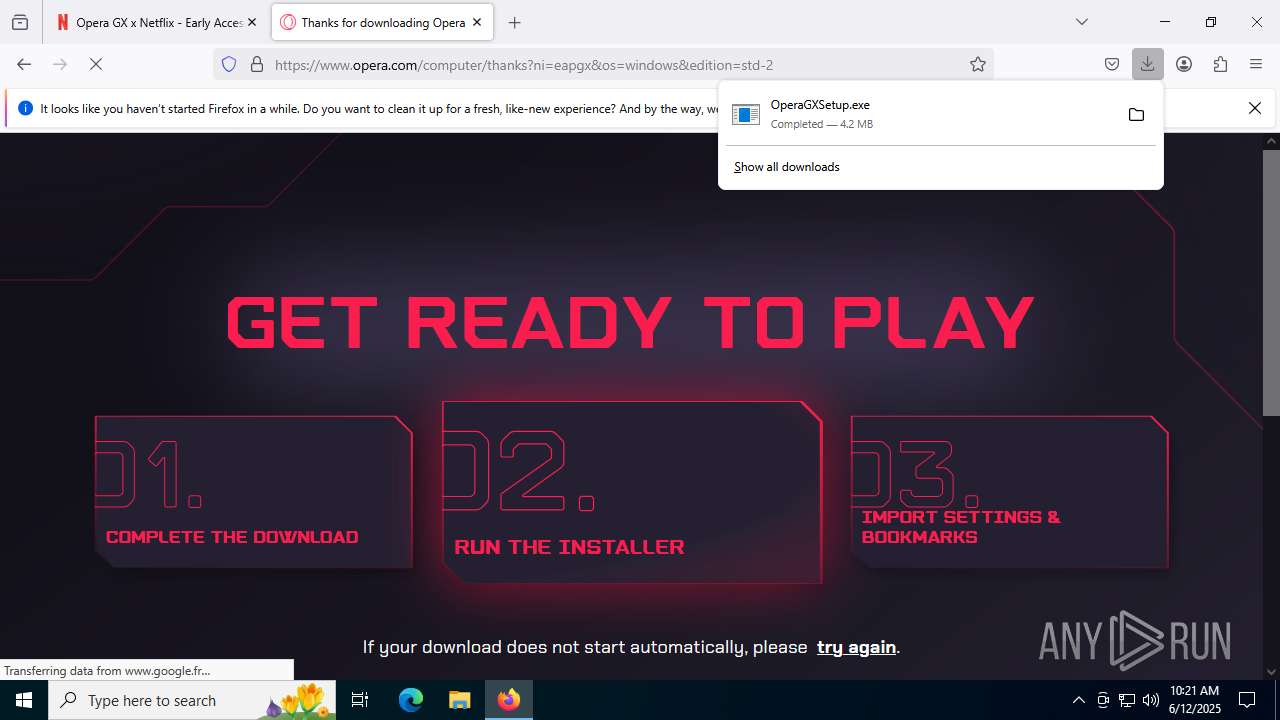Click Run the Installer step card
Viewport: 1280px width, 720px height.
coord(632,492)
